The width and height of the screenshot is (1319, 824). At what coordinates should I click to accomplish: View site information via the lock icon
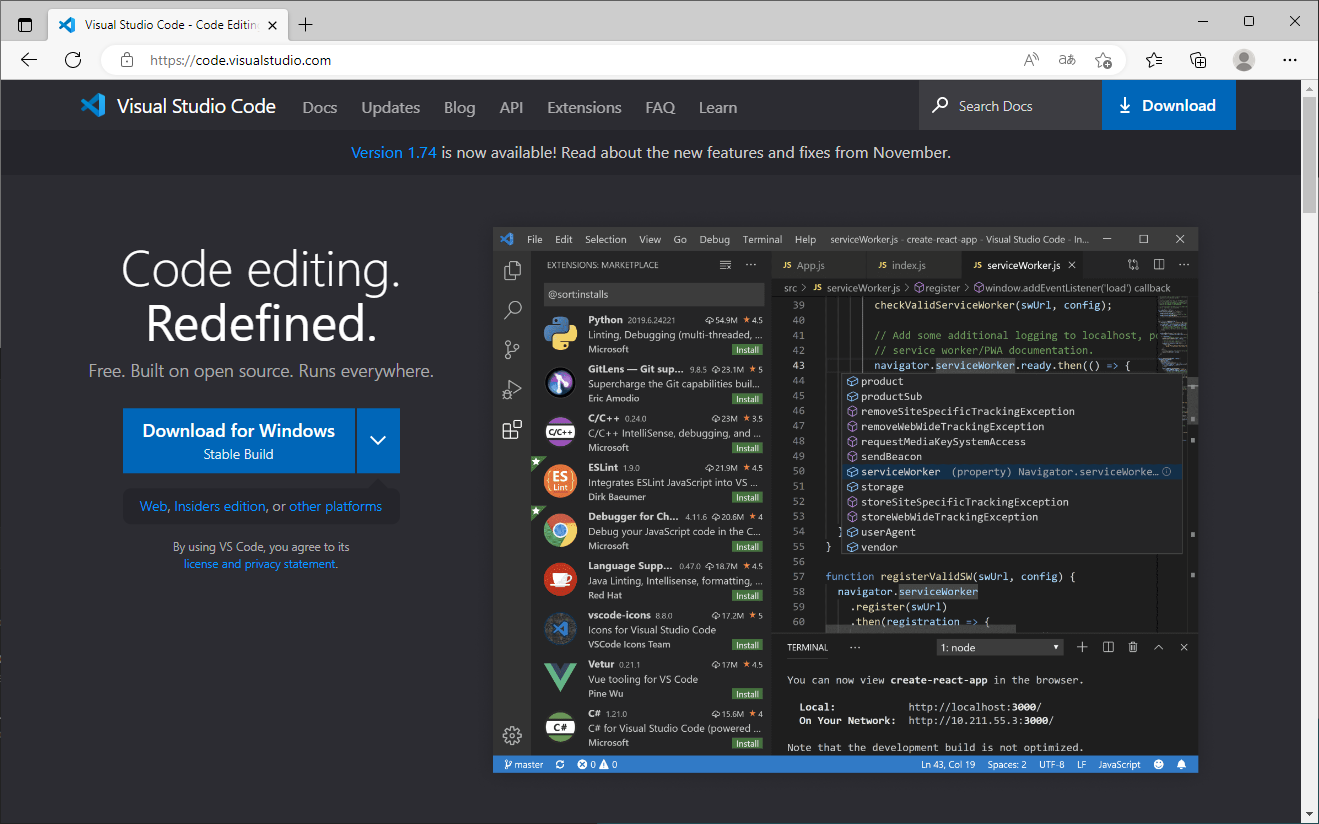[127, 60]
